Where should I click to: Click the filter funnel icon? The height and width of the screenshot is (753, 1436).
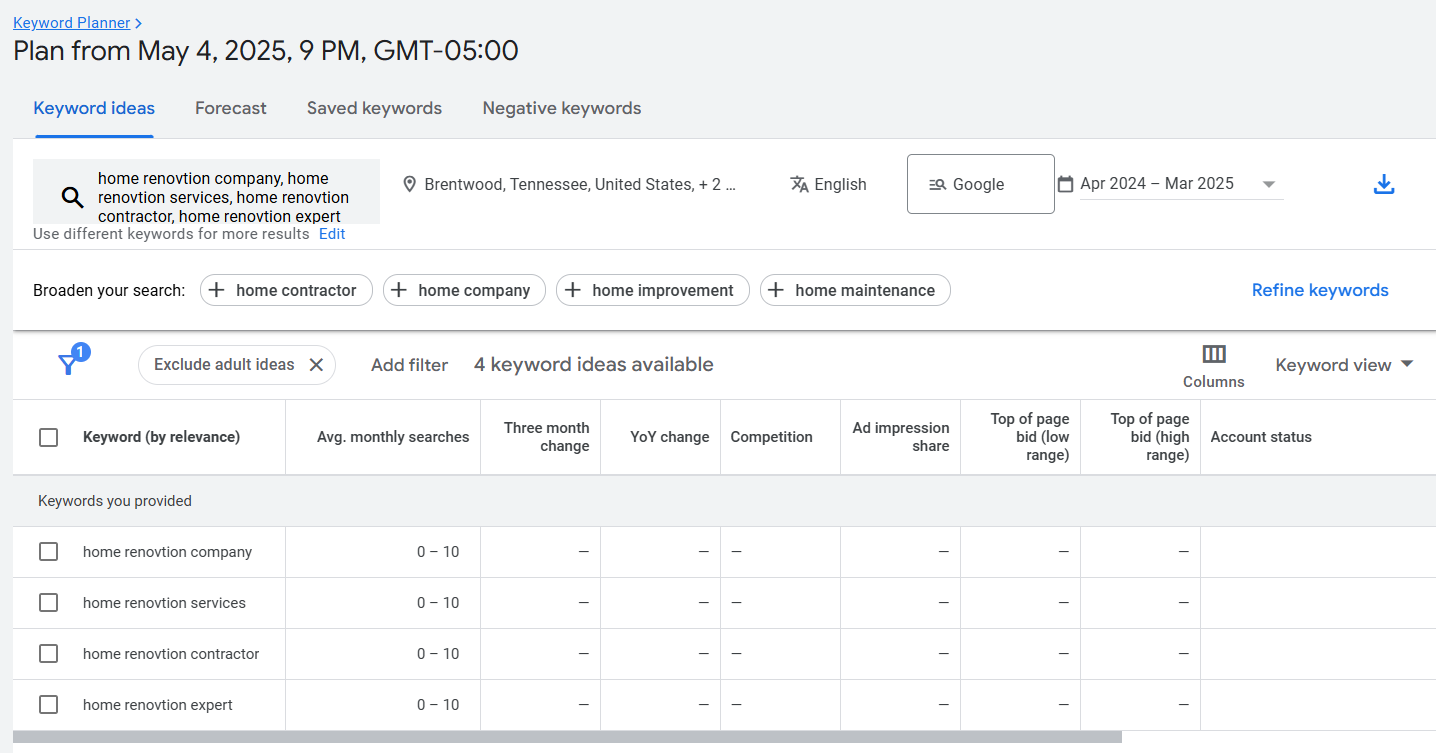point(68,364)
